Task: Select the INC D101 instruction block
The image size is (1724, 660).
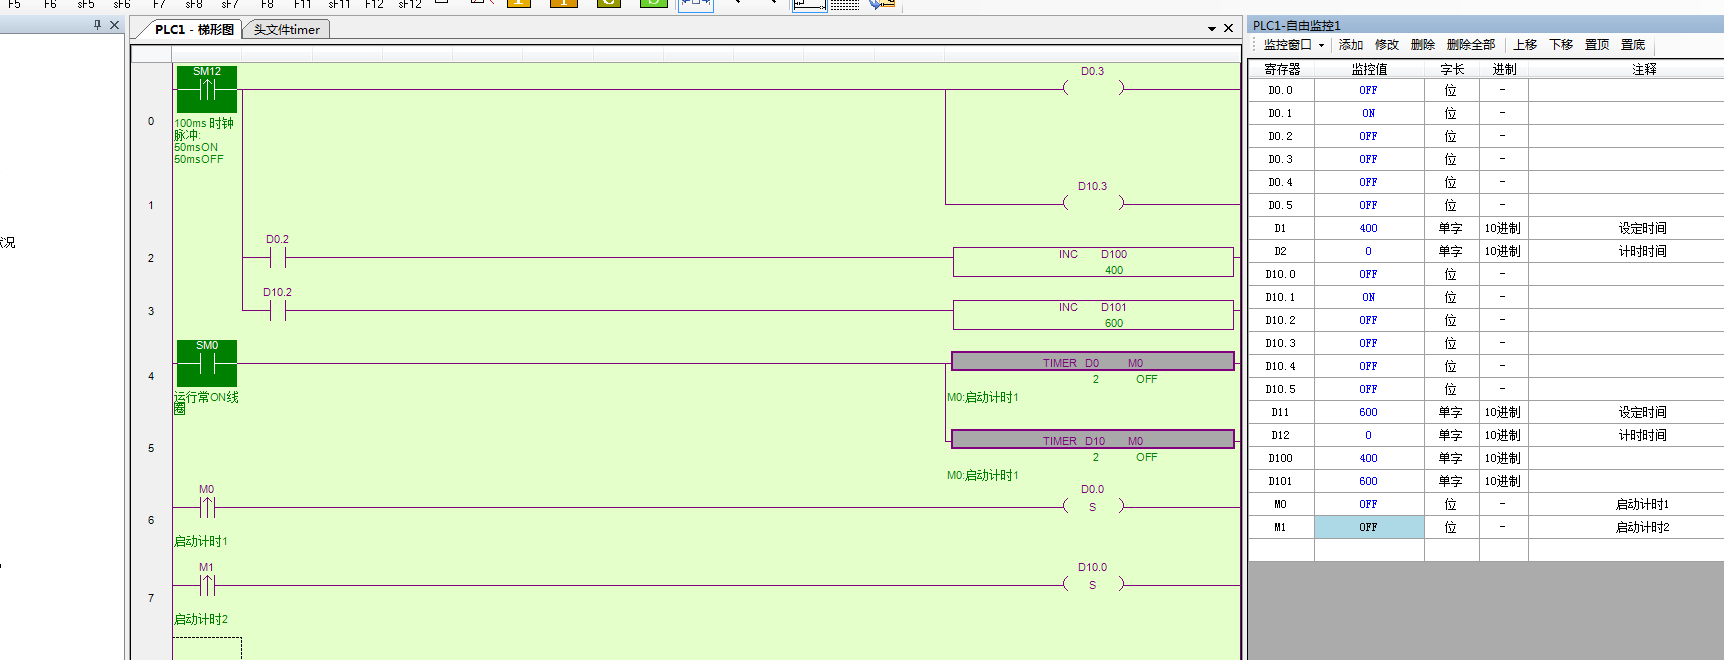Action: coord(1093,315)
